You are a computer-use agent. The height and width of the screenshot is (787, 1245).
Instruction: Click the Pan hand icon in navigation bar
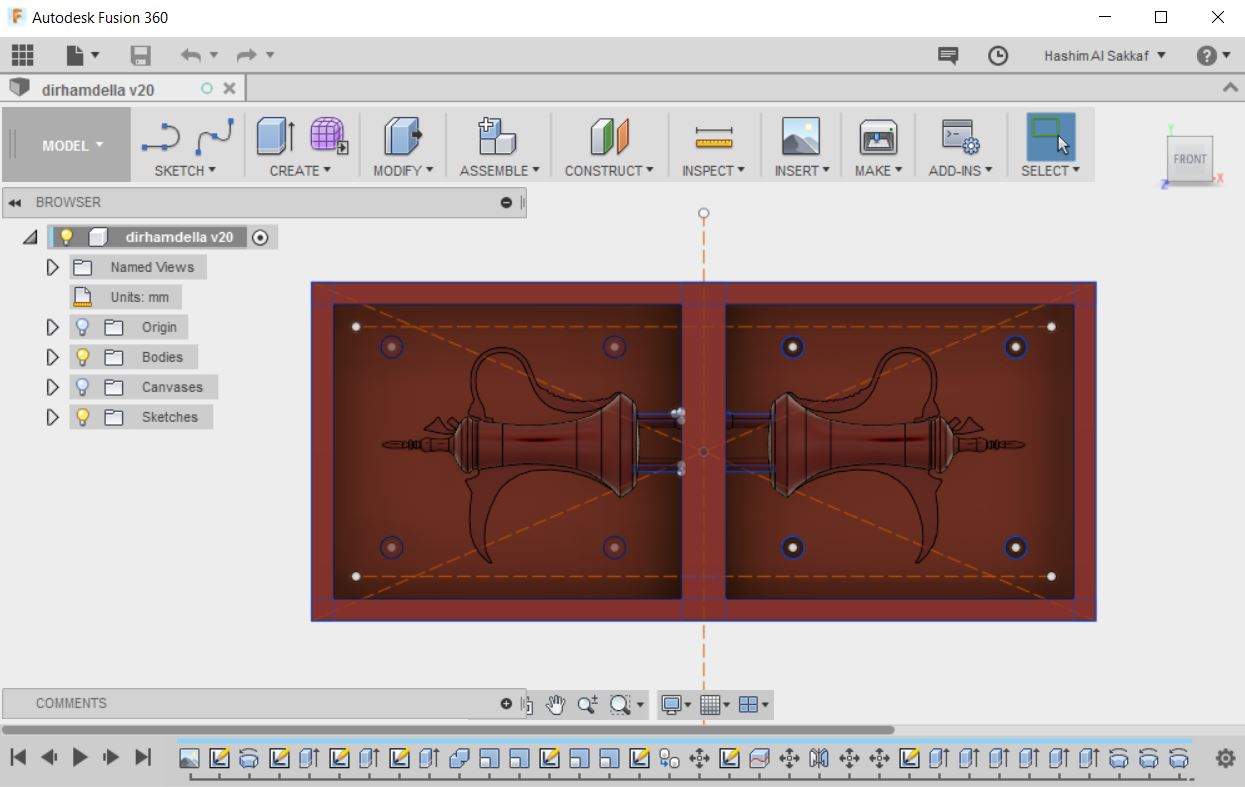click(x=556, y=705)
